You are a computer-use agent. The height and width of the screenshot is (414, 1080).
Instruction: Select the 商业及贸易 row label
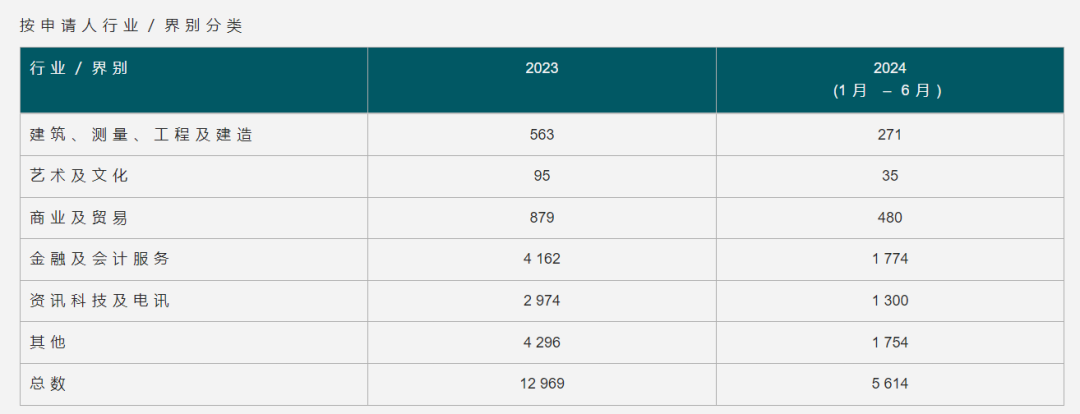point(79,218)
